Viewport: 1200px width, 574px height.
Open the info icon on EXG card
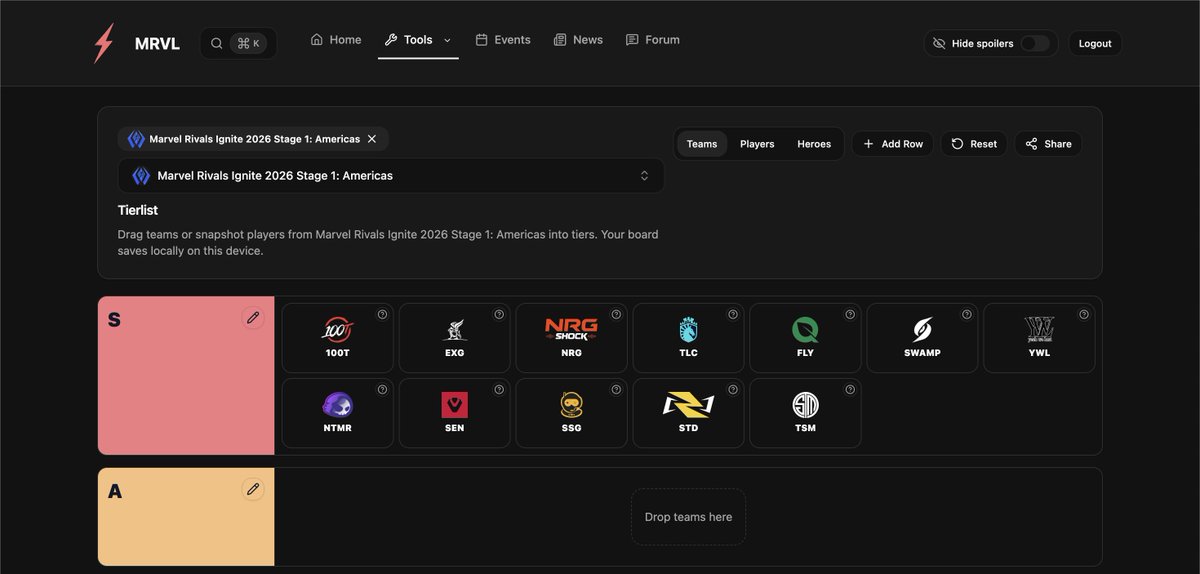[x=499, y=314]
